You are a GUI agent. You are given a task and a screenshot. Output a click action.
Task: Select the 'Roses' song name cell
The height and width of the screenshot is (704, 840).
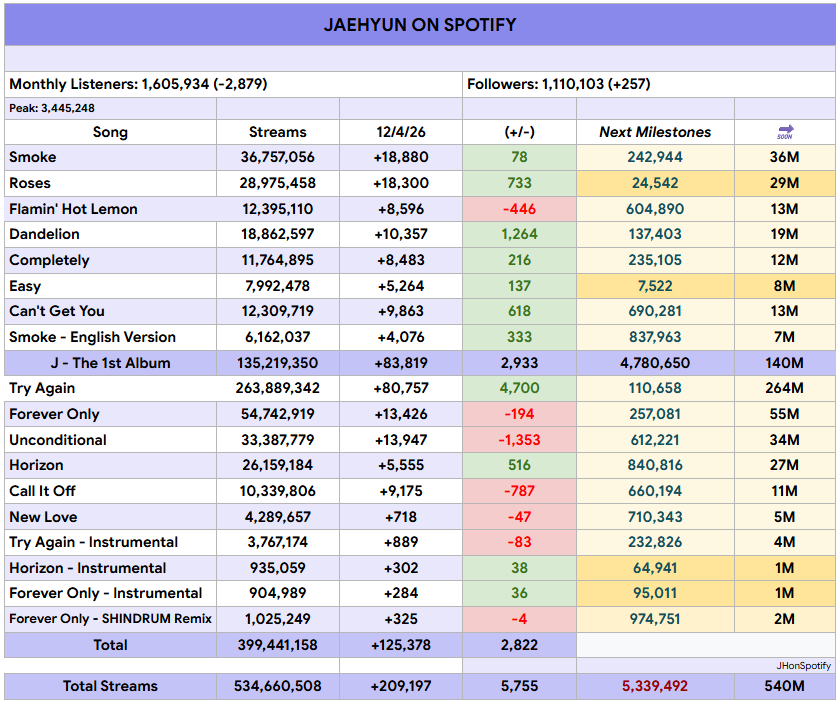point(110,183)
